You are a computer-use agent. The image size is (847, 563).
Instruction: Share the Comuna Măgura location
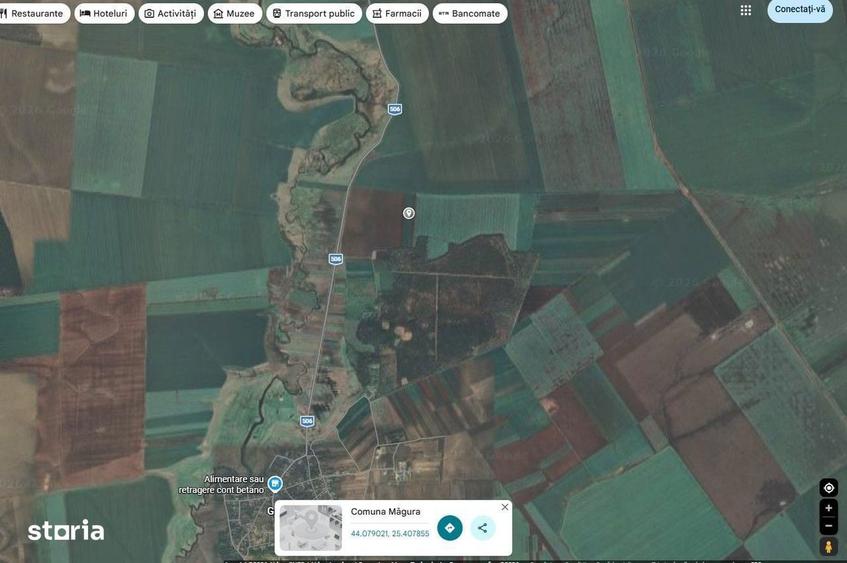[x=482, y=528]
